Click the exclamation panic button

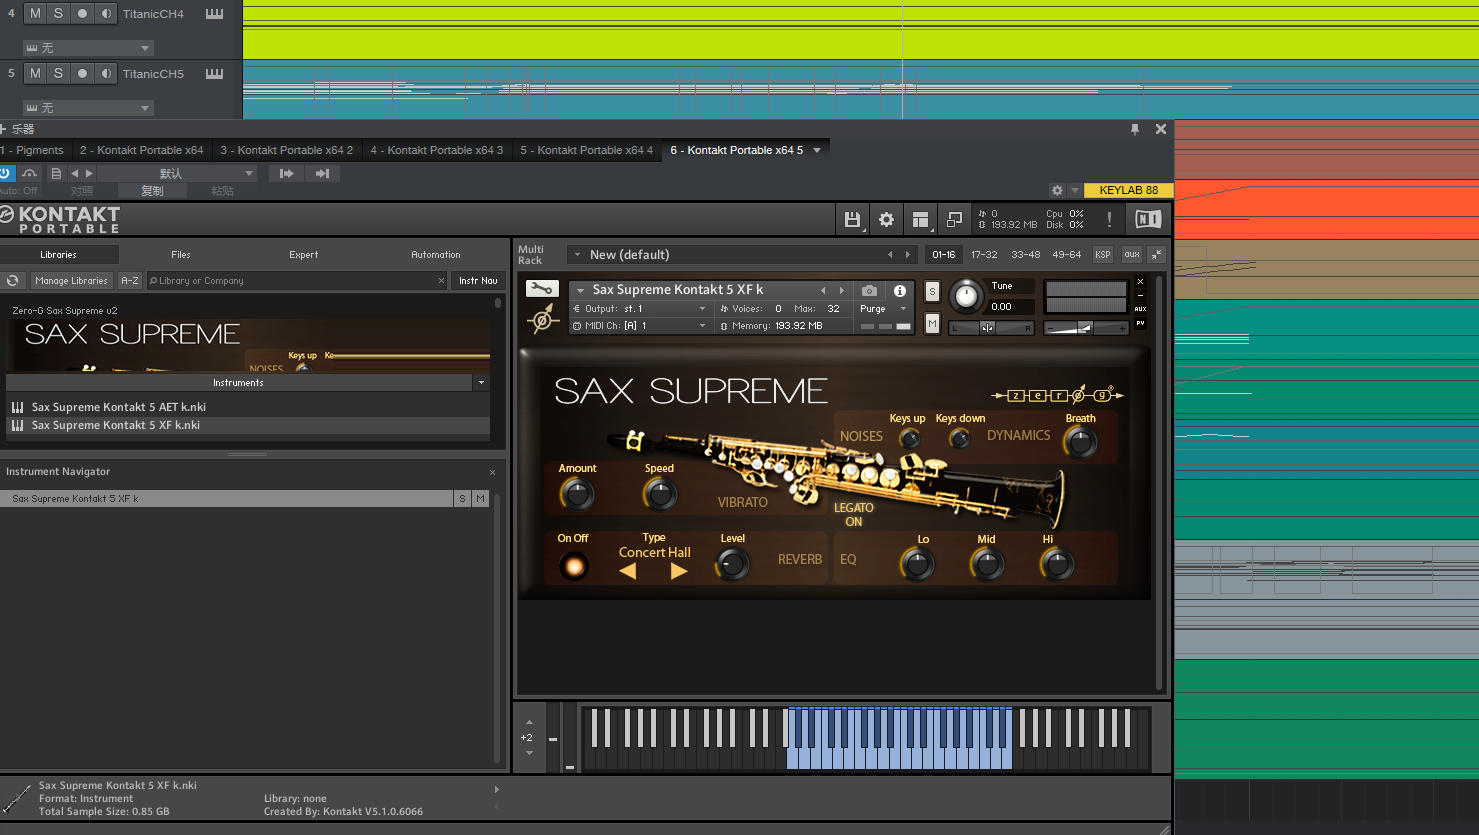pos(1109,219)
